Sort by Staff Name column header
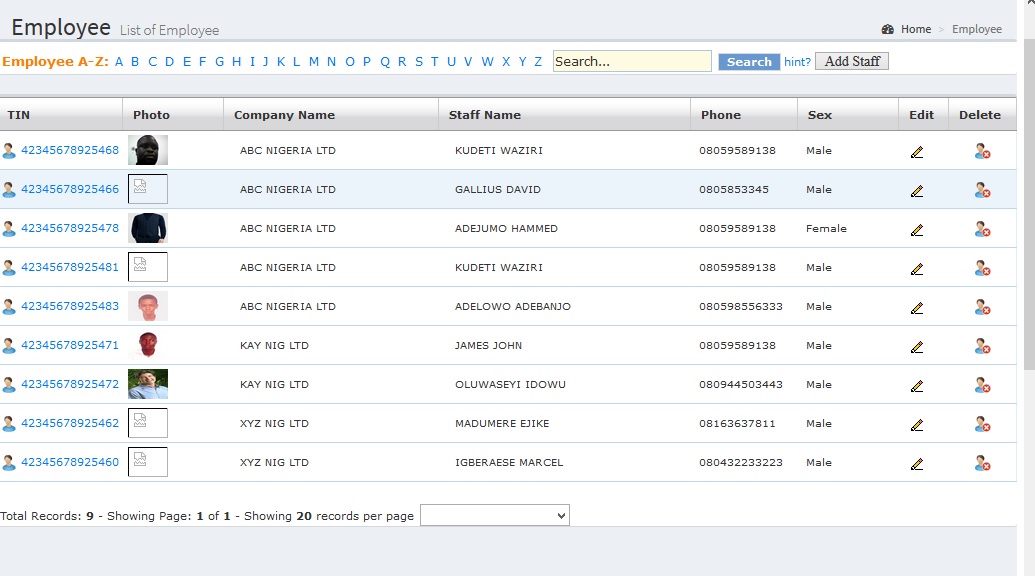The image size is (1035, 576). 485,115
